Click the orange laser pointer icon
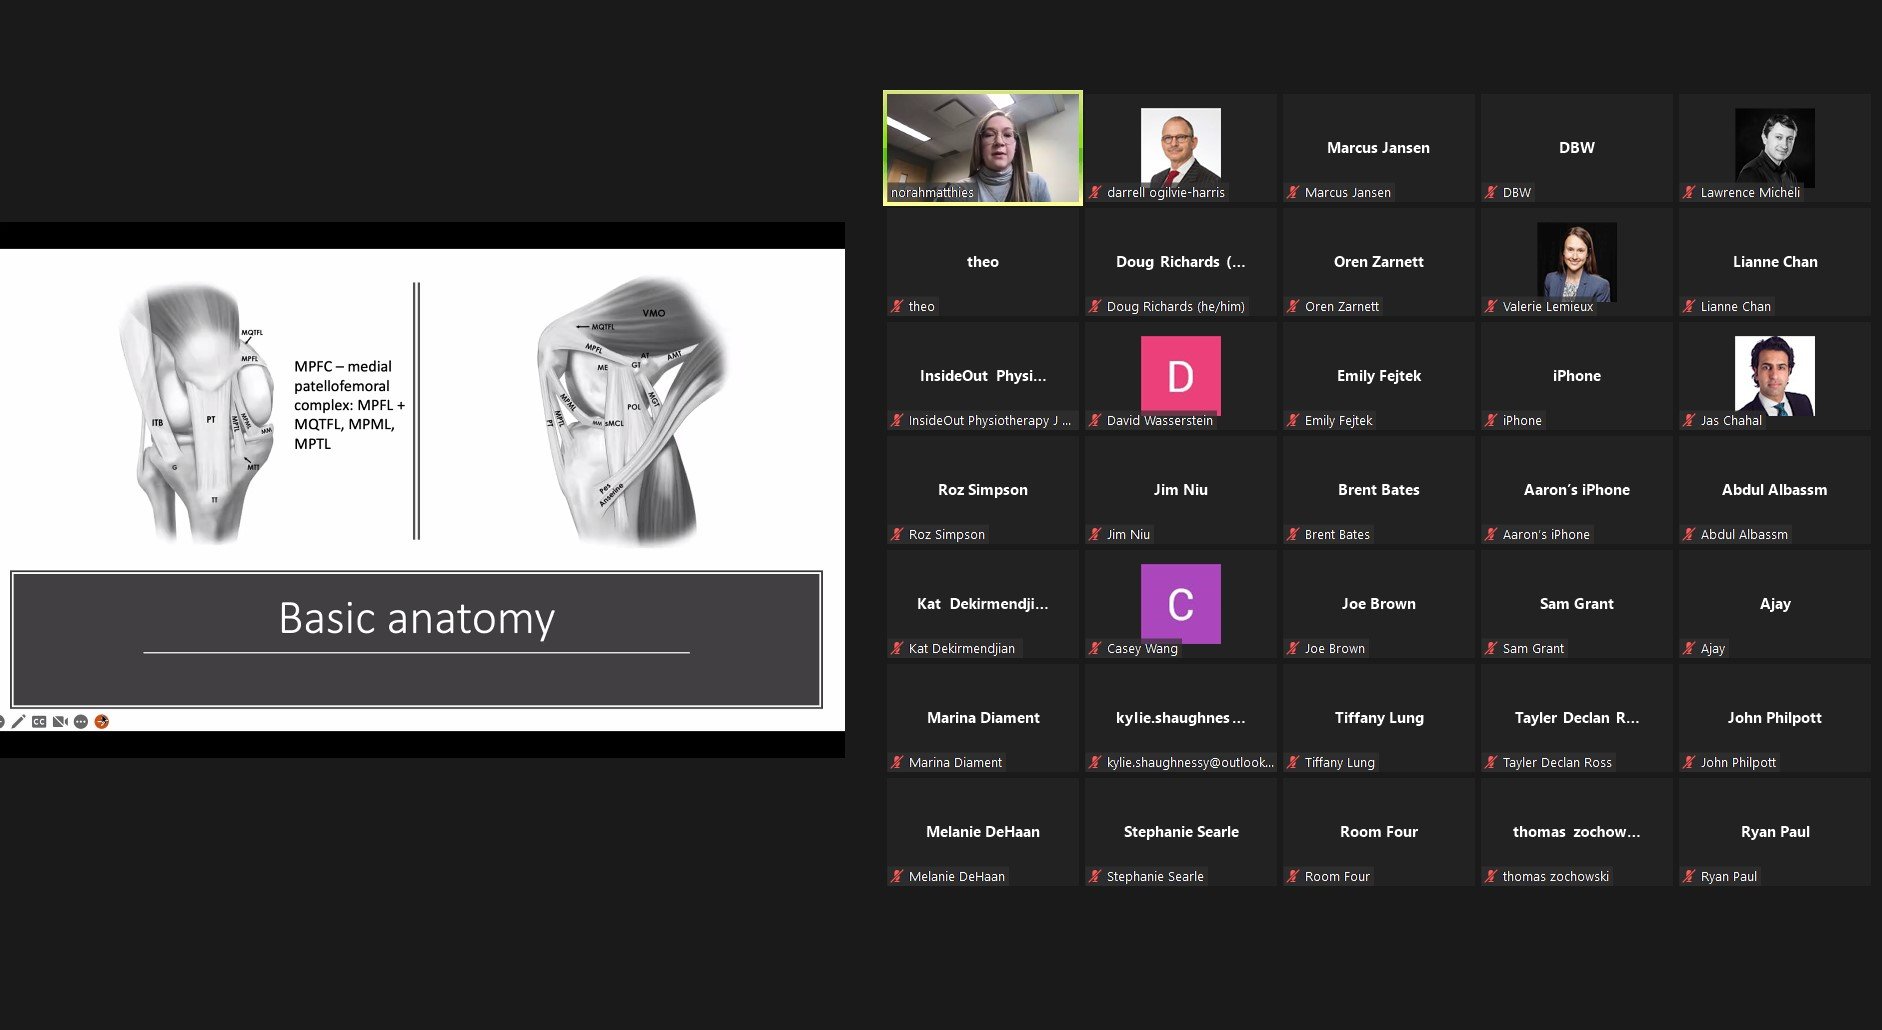 (101, 721)
